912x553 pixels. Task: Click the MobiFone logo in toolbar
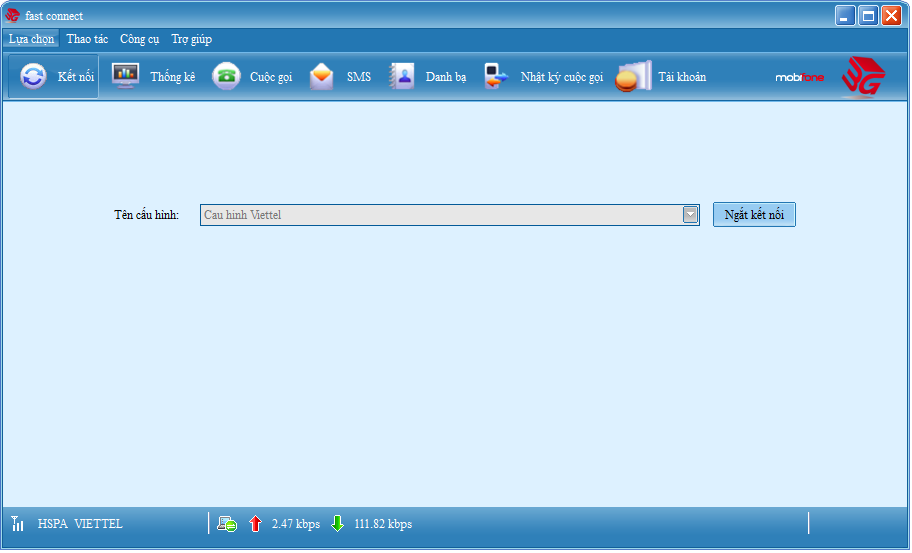coord(799,78)
